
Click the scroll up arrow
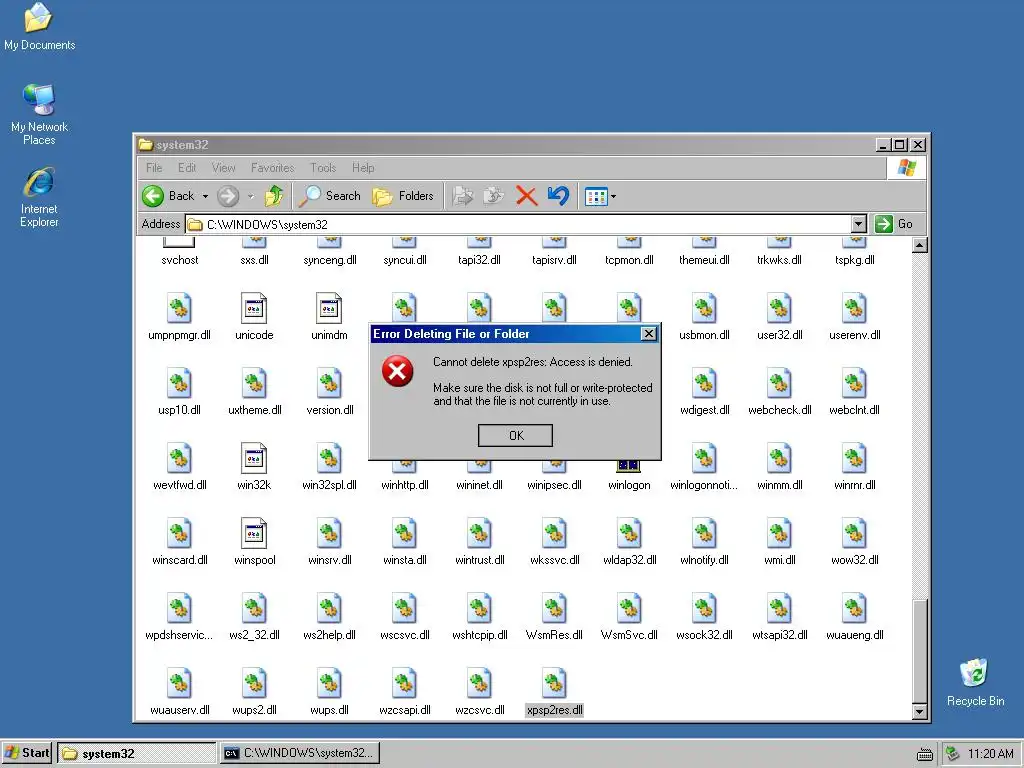(x=920, y=246)
